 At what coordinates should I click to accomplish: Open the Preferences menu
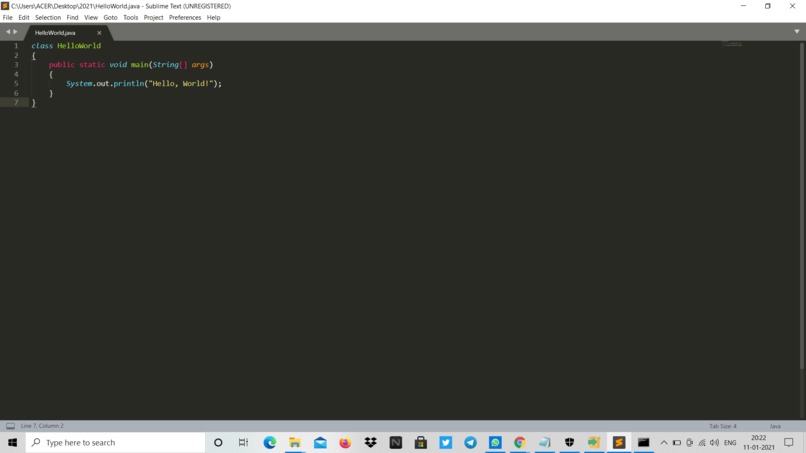[185, 17]
